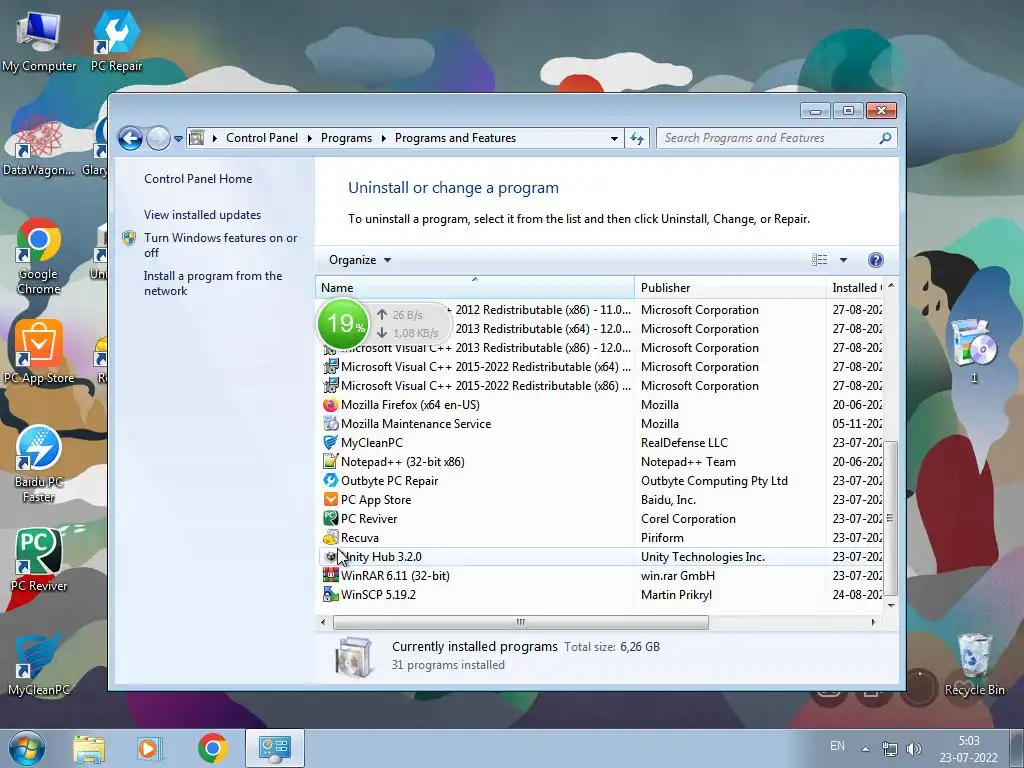Viewport: 1024px width, 768px height.
Task: Select Mozilla Maintenance Service icon
Action: [331, 423]
